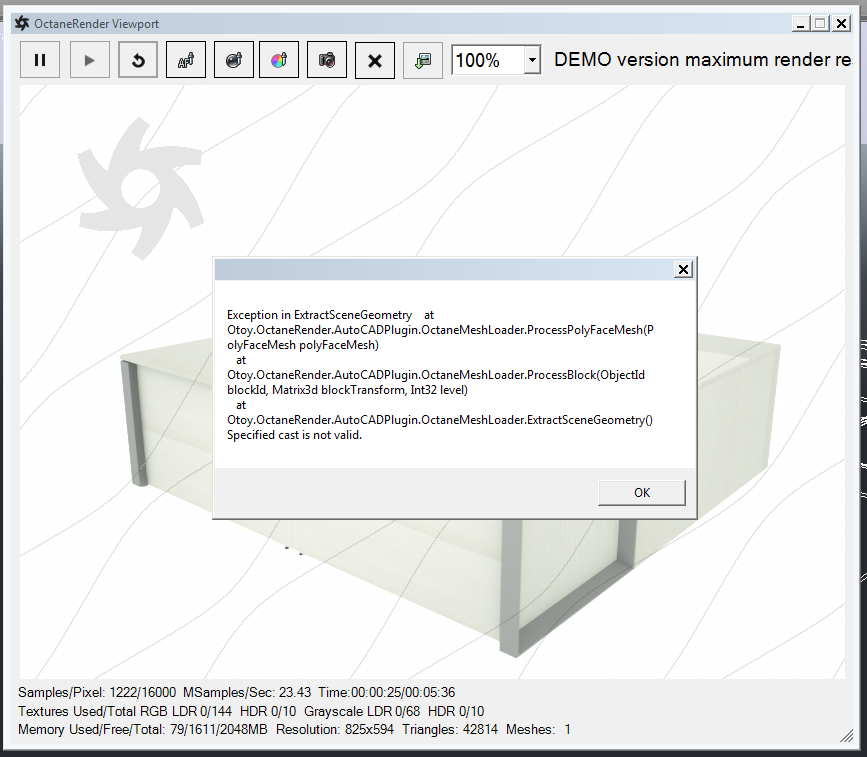Close the OctaneRender Viewport window

coord(842,24)
